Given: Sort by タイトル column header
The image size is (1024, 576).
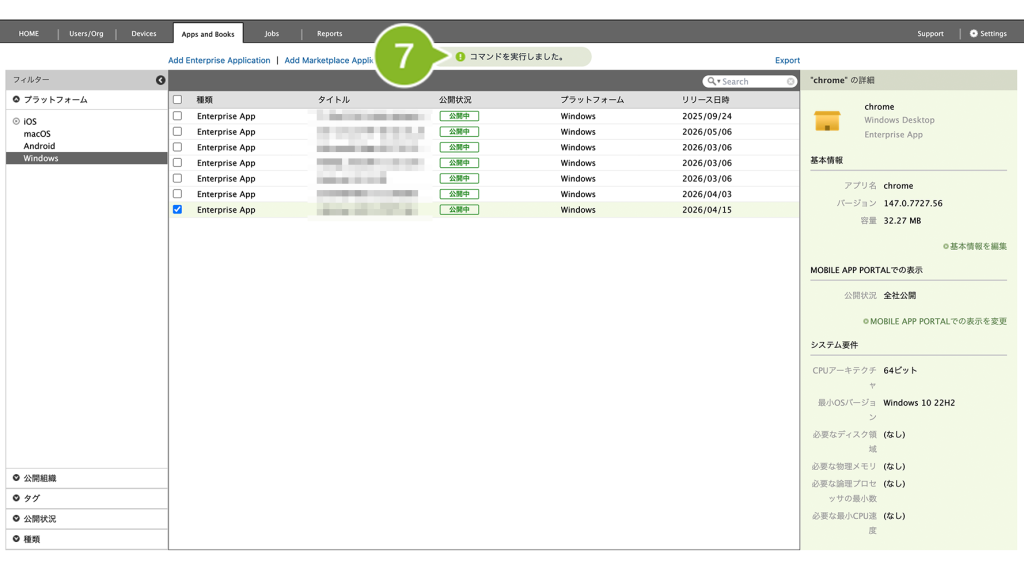Looking at the screenshot, I should (x=334, y=100).
